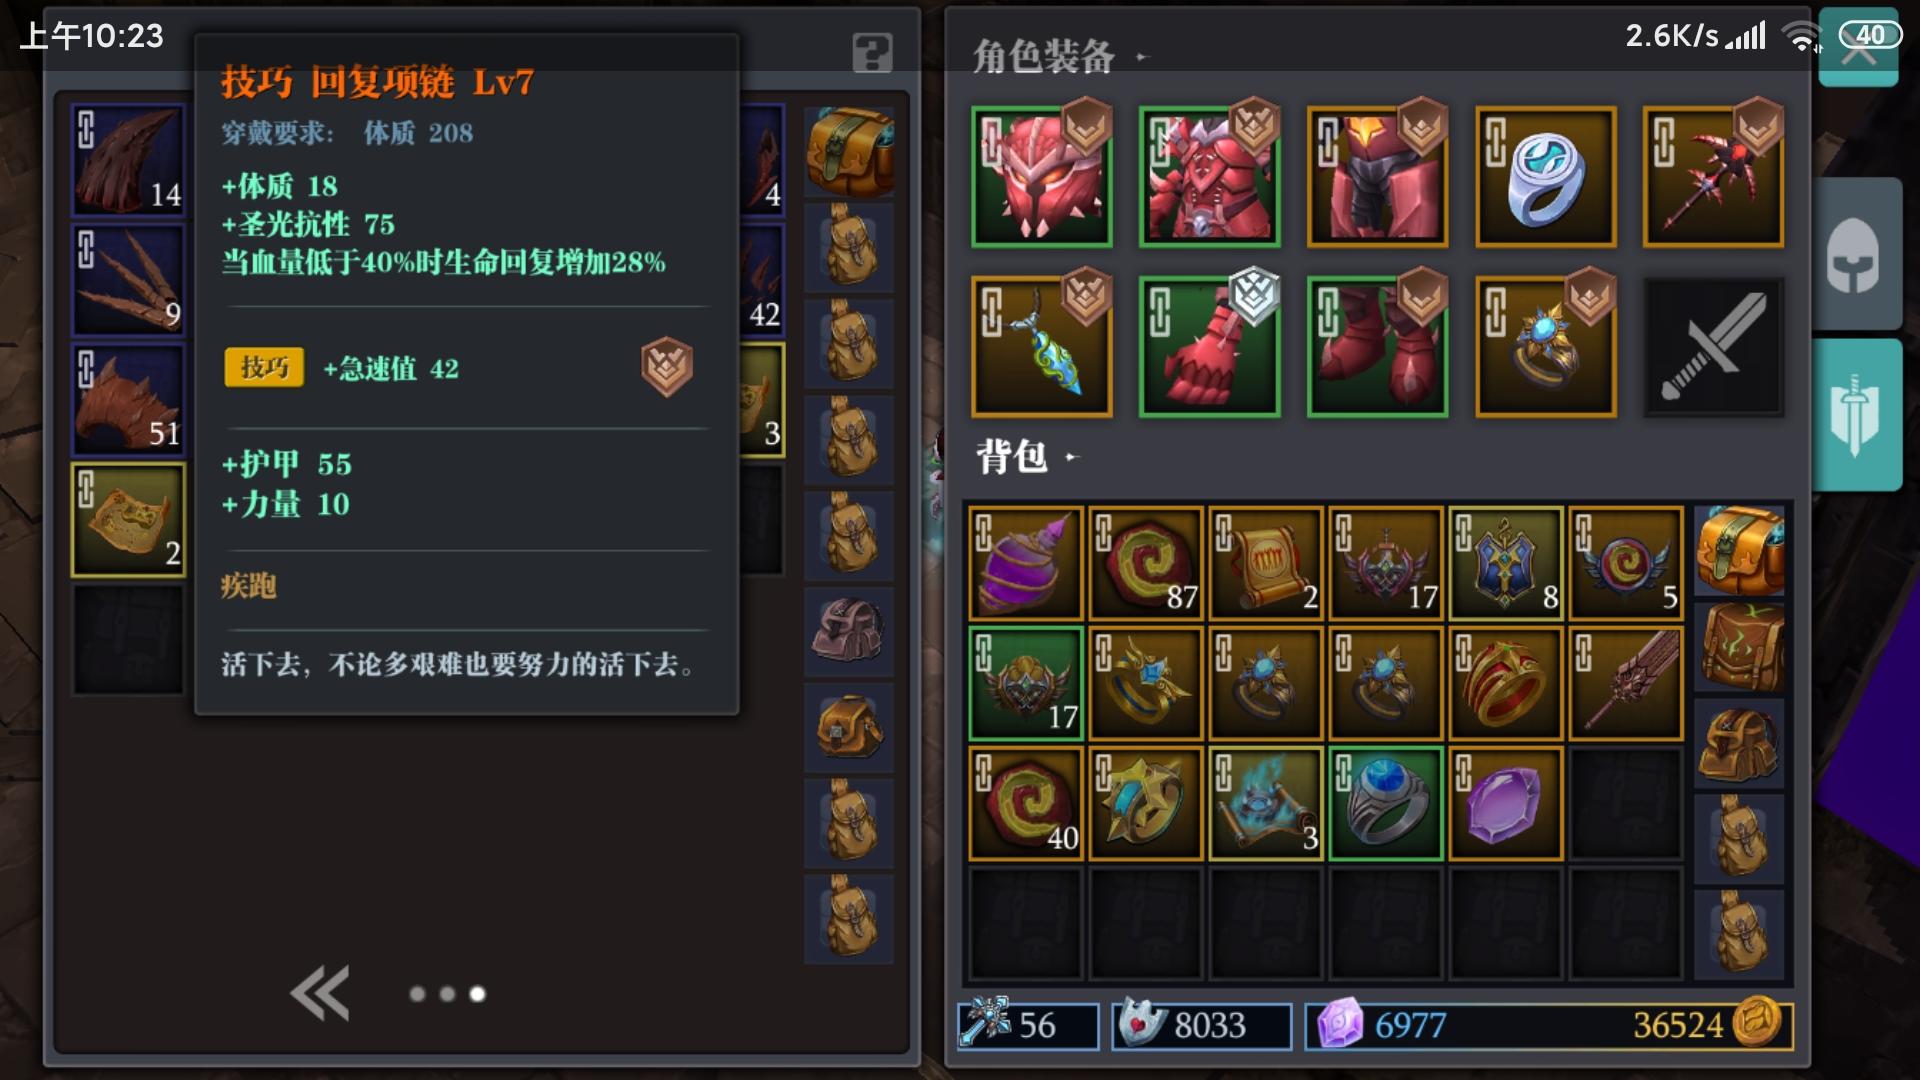Select the purple gem in backpack
The width and height of the screenshot is (1920, 1080).
(1505, 803)
